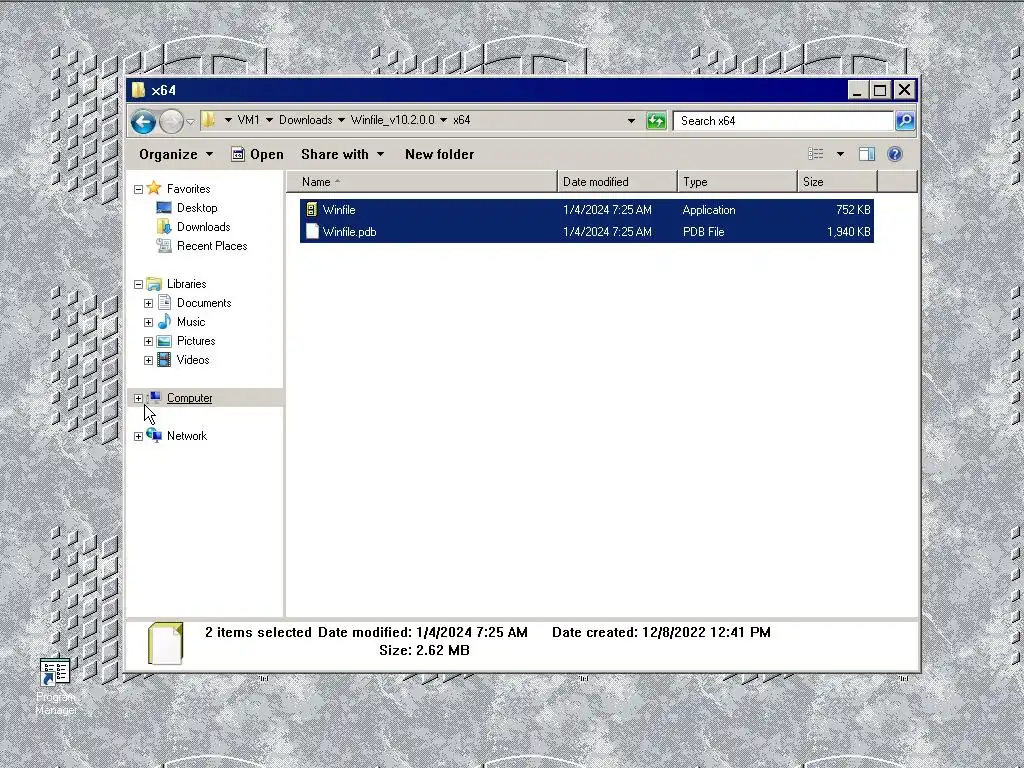1024x768 pixels.
Task: Click VM1 in the address breadcrumb
Action: [x=248, y=120]
